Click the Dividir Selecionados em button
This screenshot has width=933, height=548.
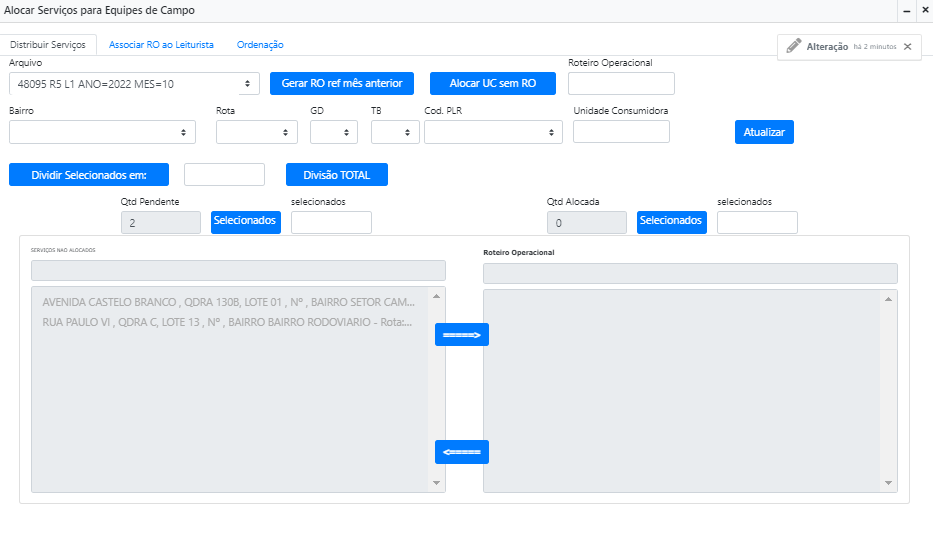(x=89, y=175)
